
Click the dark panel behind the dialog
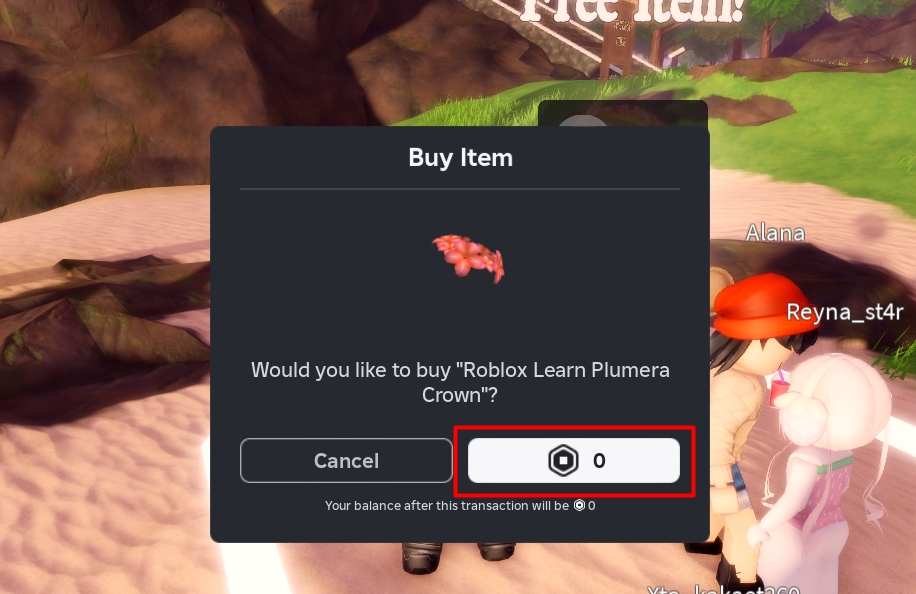coord(623,113)
